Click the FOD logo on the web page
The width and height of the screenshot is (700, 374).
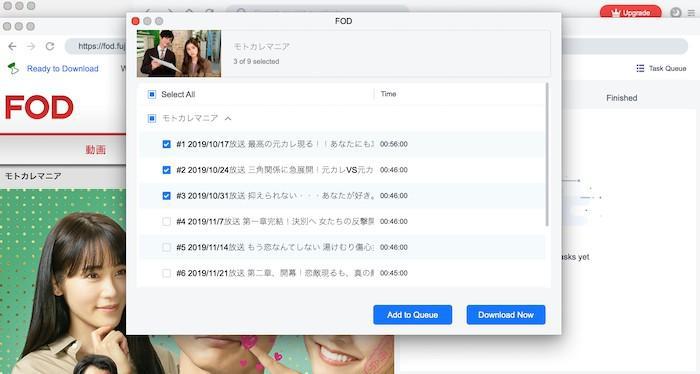point(39,107)
